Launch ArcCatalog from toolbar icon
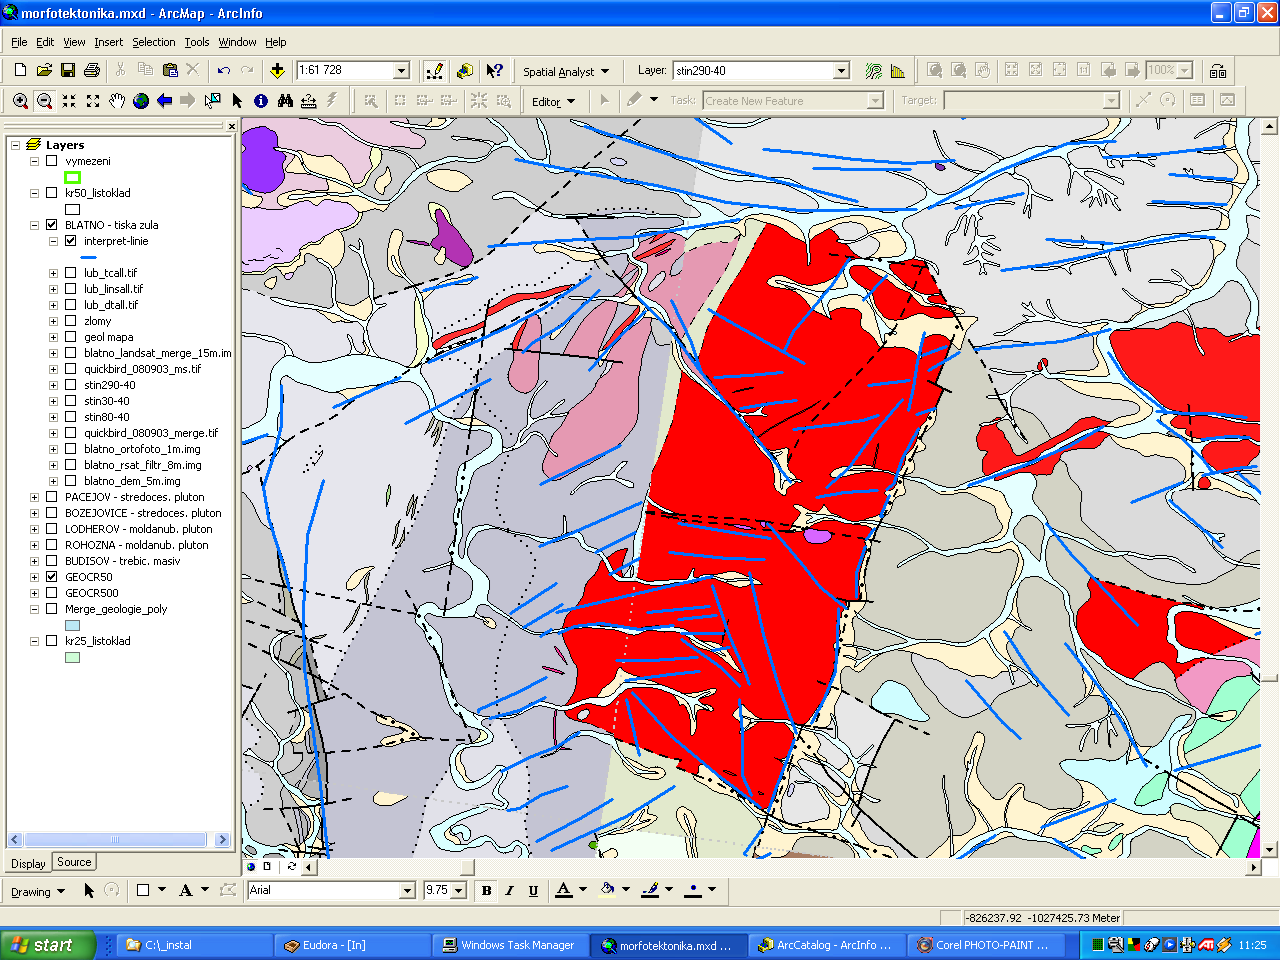Image resolution: width=1280 pixels, height=960 pixels. 465,70
